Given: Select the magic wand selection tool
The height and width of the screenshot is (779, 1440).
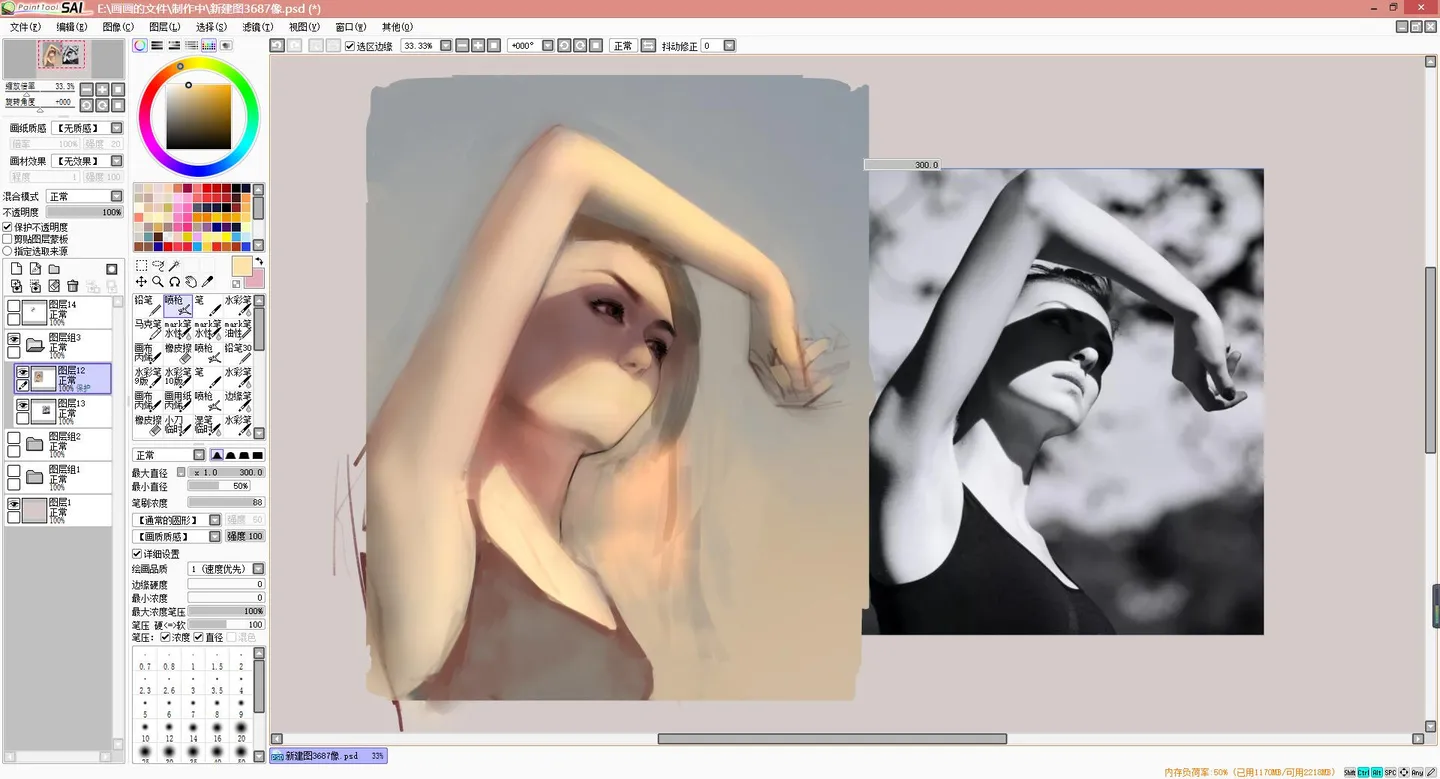Looking at the screenshot, I should (x=174, y=266).
